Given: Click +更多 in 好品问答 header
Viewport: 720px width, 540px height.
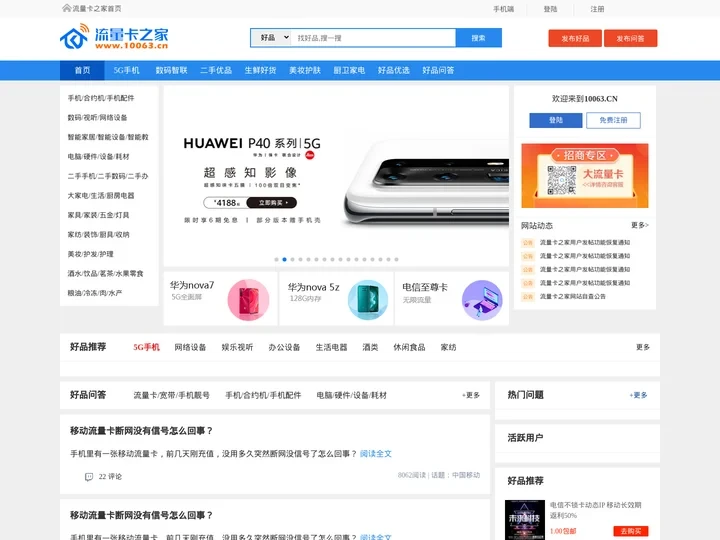Looking at the screenshot, I should [471, 395].
